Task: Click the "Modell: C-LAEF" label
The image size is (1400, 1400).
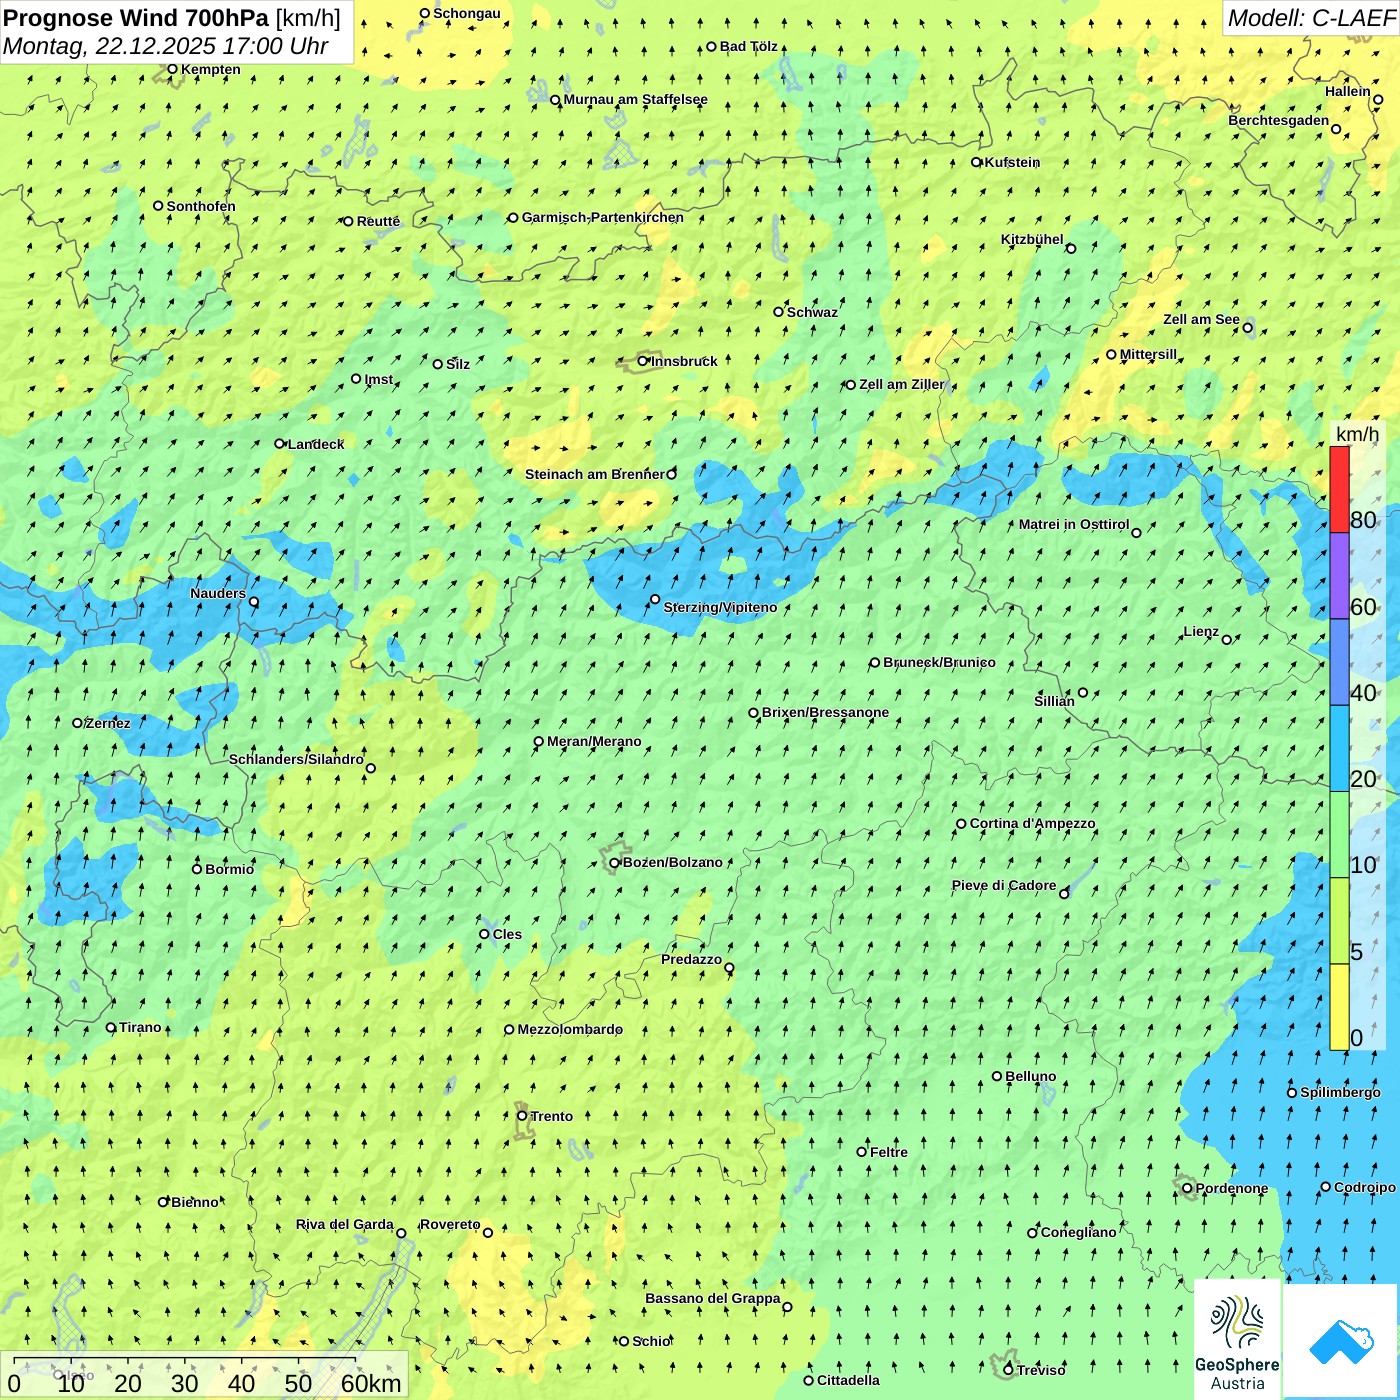Action: click(x=1310, y=18)
